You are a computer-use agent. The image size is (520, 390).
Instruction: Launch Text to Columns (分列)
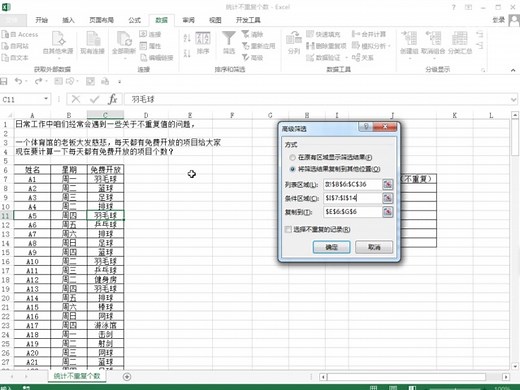[294, 43]
